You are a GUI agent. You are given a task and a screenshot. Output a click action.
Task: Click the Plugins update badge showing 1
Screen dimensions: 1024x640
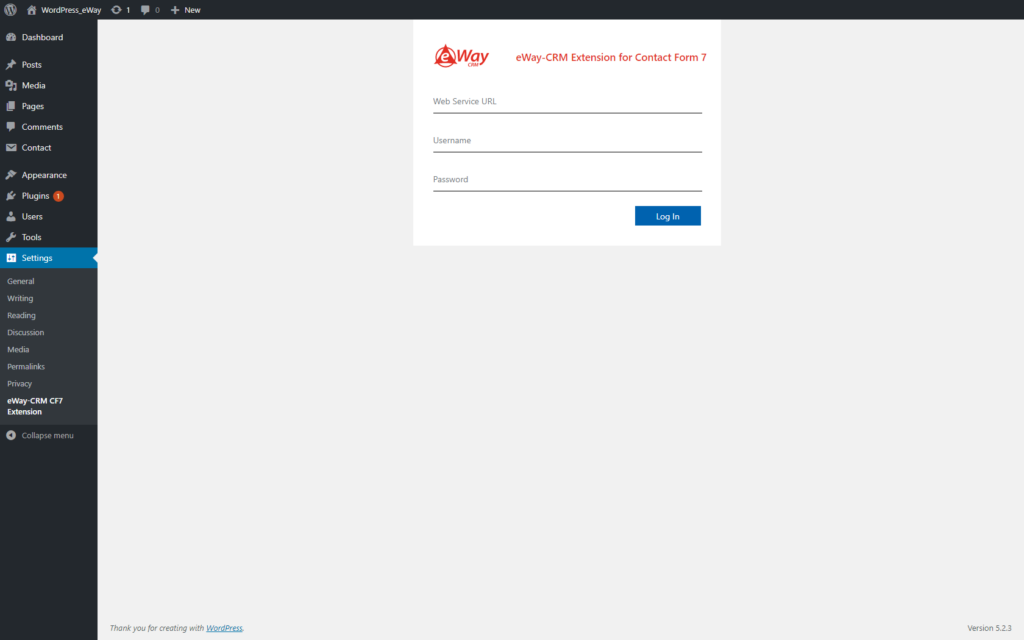tap(58, 196)
